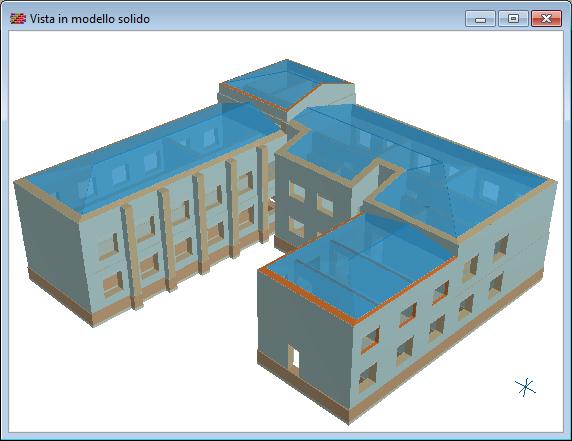Select the rightmost pilaster on the left wing facade

tap(263, 194)
